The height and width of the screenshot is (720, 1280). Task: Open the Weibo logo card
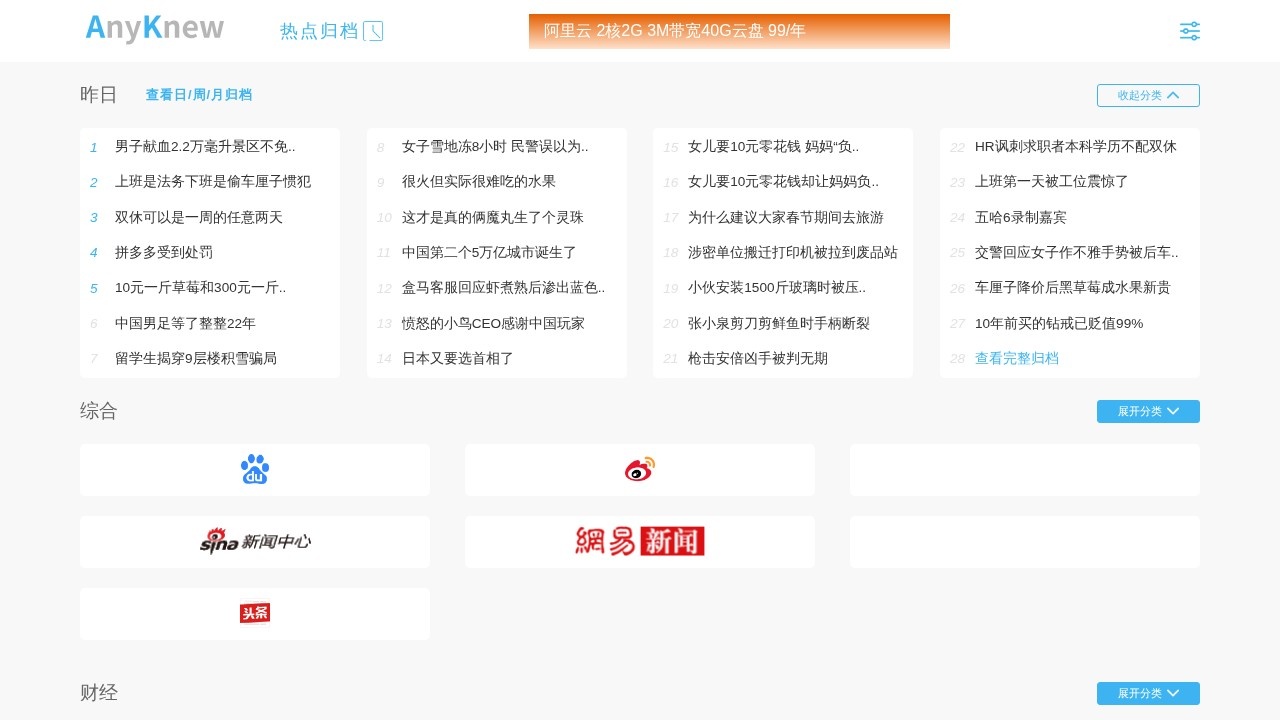pyautogui.click(x=640, y=470)
